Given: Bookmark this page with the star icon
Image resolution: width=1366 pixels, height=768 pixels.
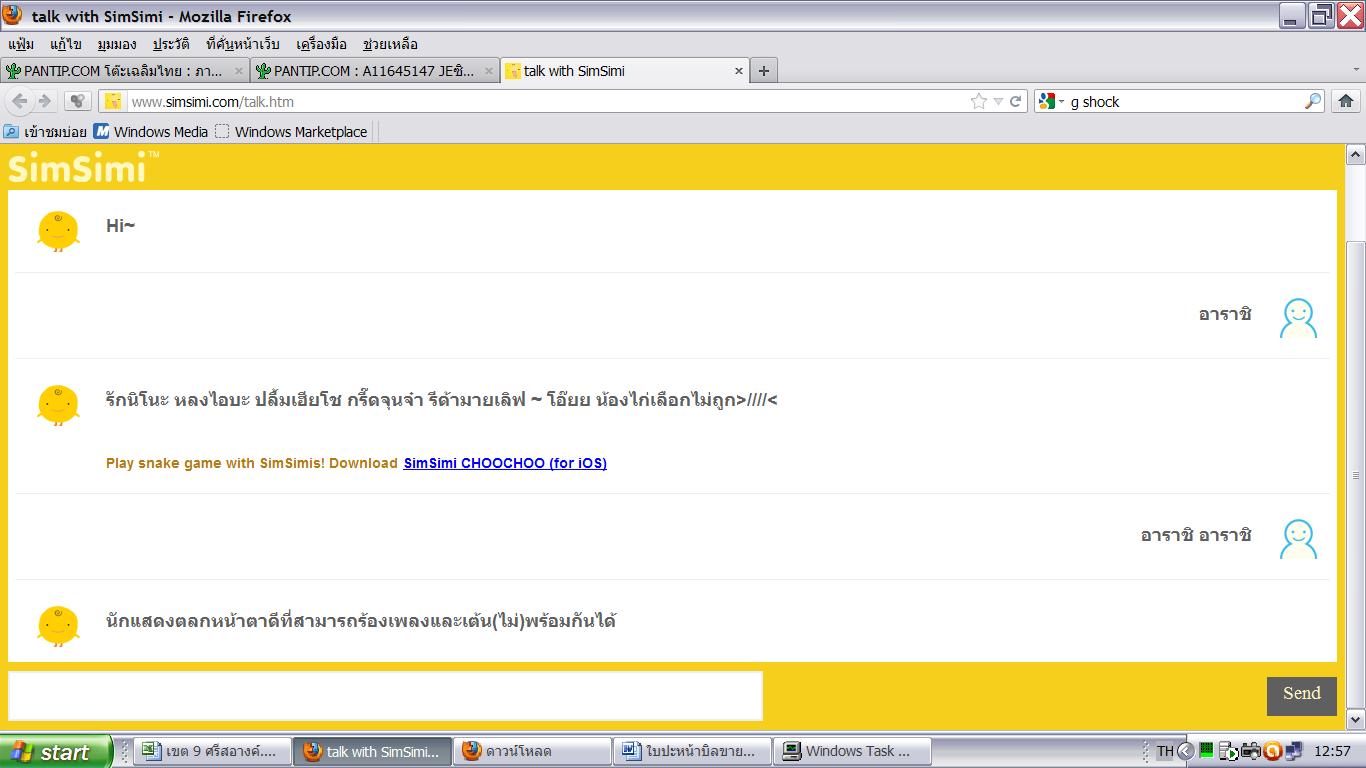Looking at the screenshot, I should (978, 101).
